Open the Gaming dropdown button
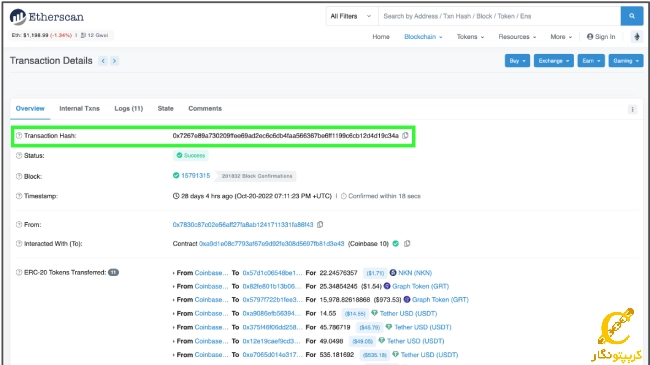The height and width of the screenshot is (365, 650). coord(626,61)
